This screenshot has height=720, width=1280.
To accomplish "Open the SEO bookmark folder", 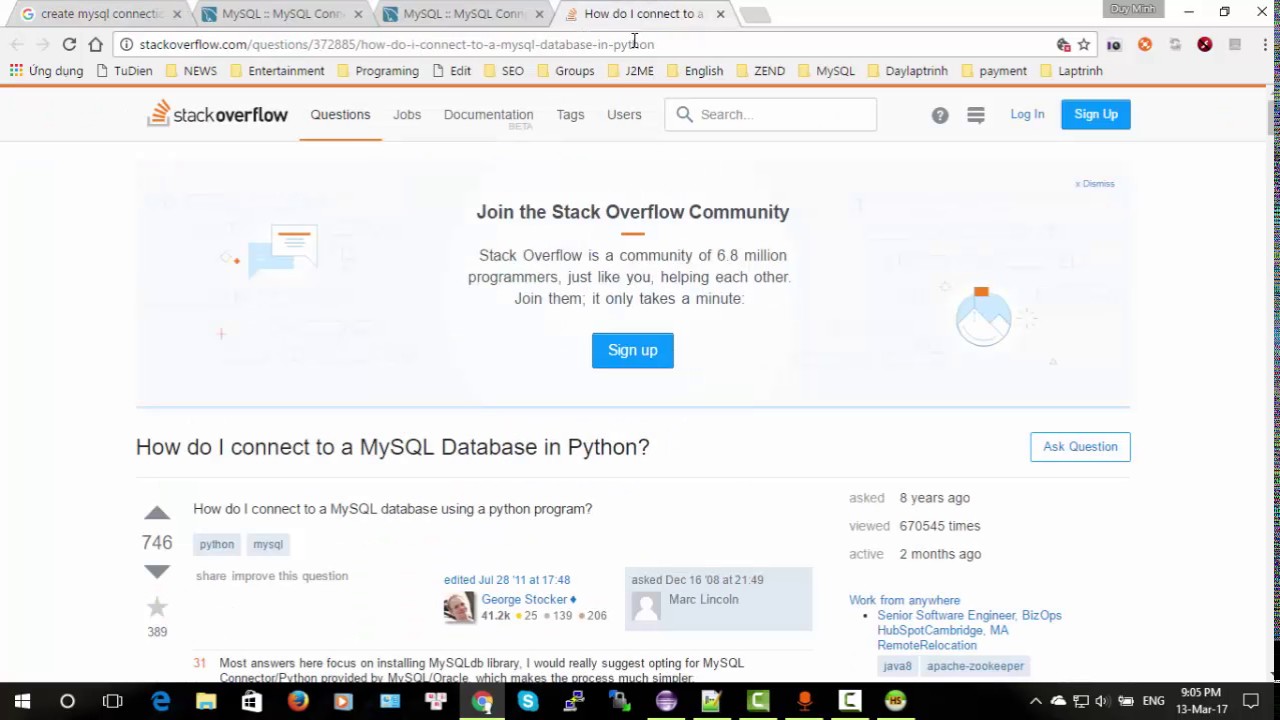I will click(x=503, y=71).
